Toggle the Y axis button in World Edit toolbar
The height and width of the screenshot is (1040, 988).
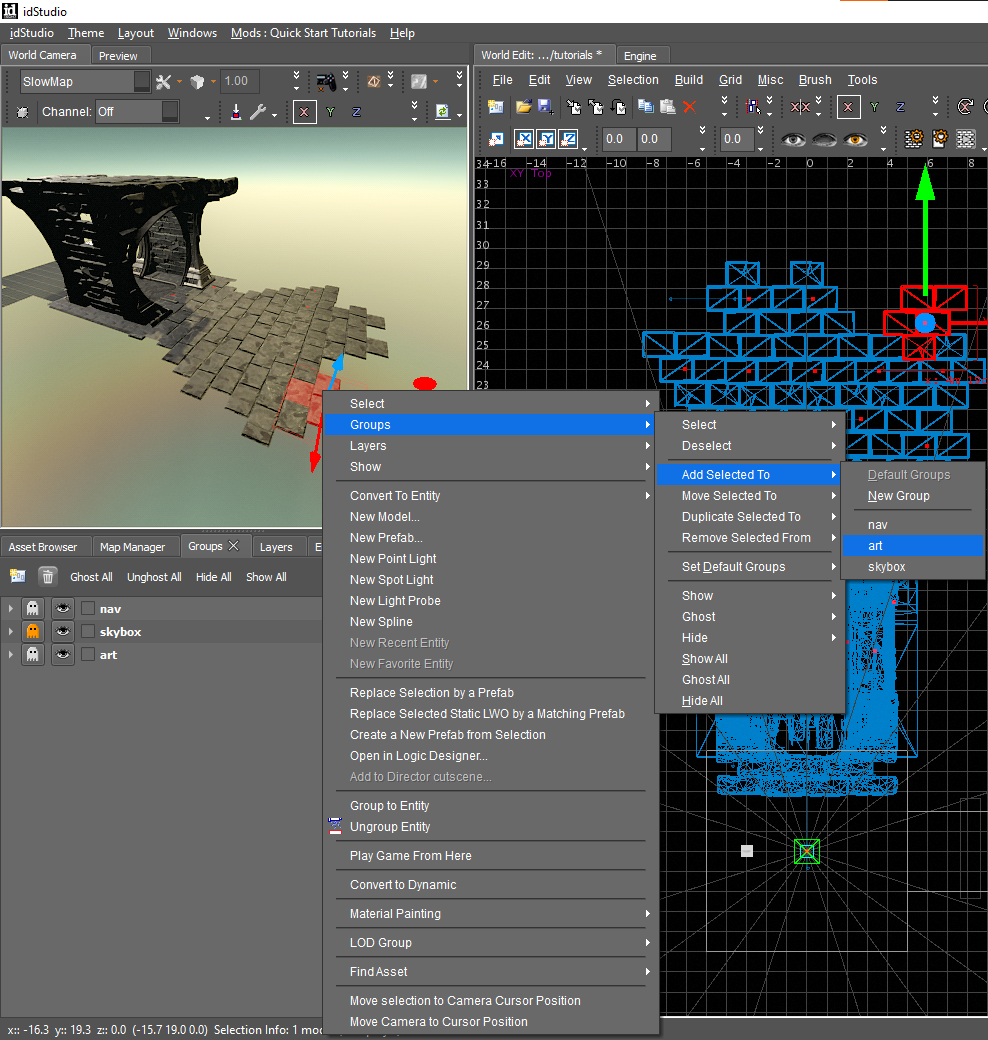coord(875,107)
